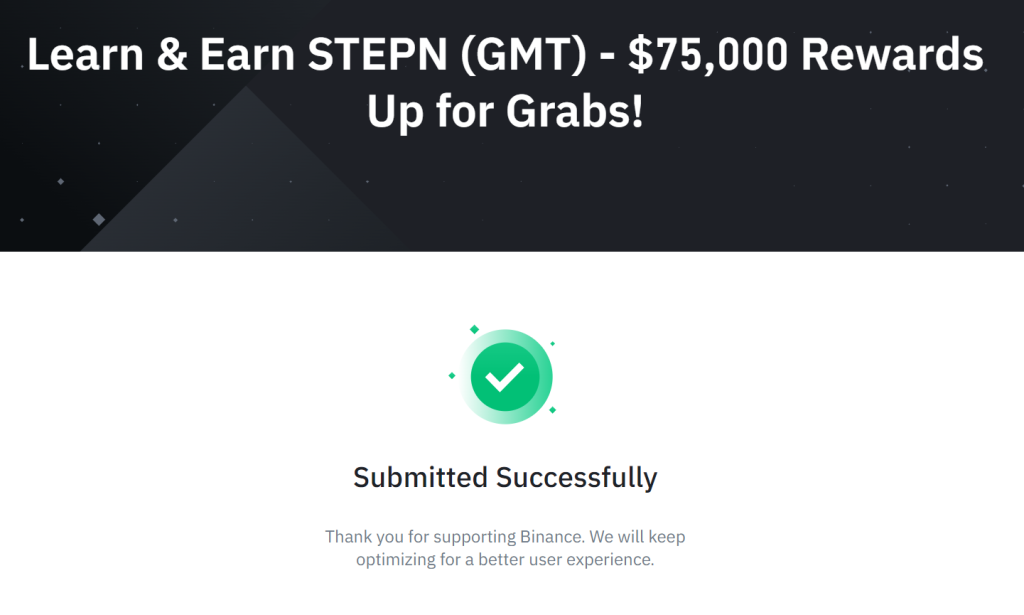Click the tiny green sparkle above-right of checkmark

pyautogui.click(x=552, y=343)
